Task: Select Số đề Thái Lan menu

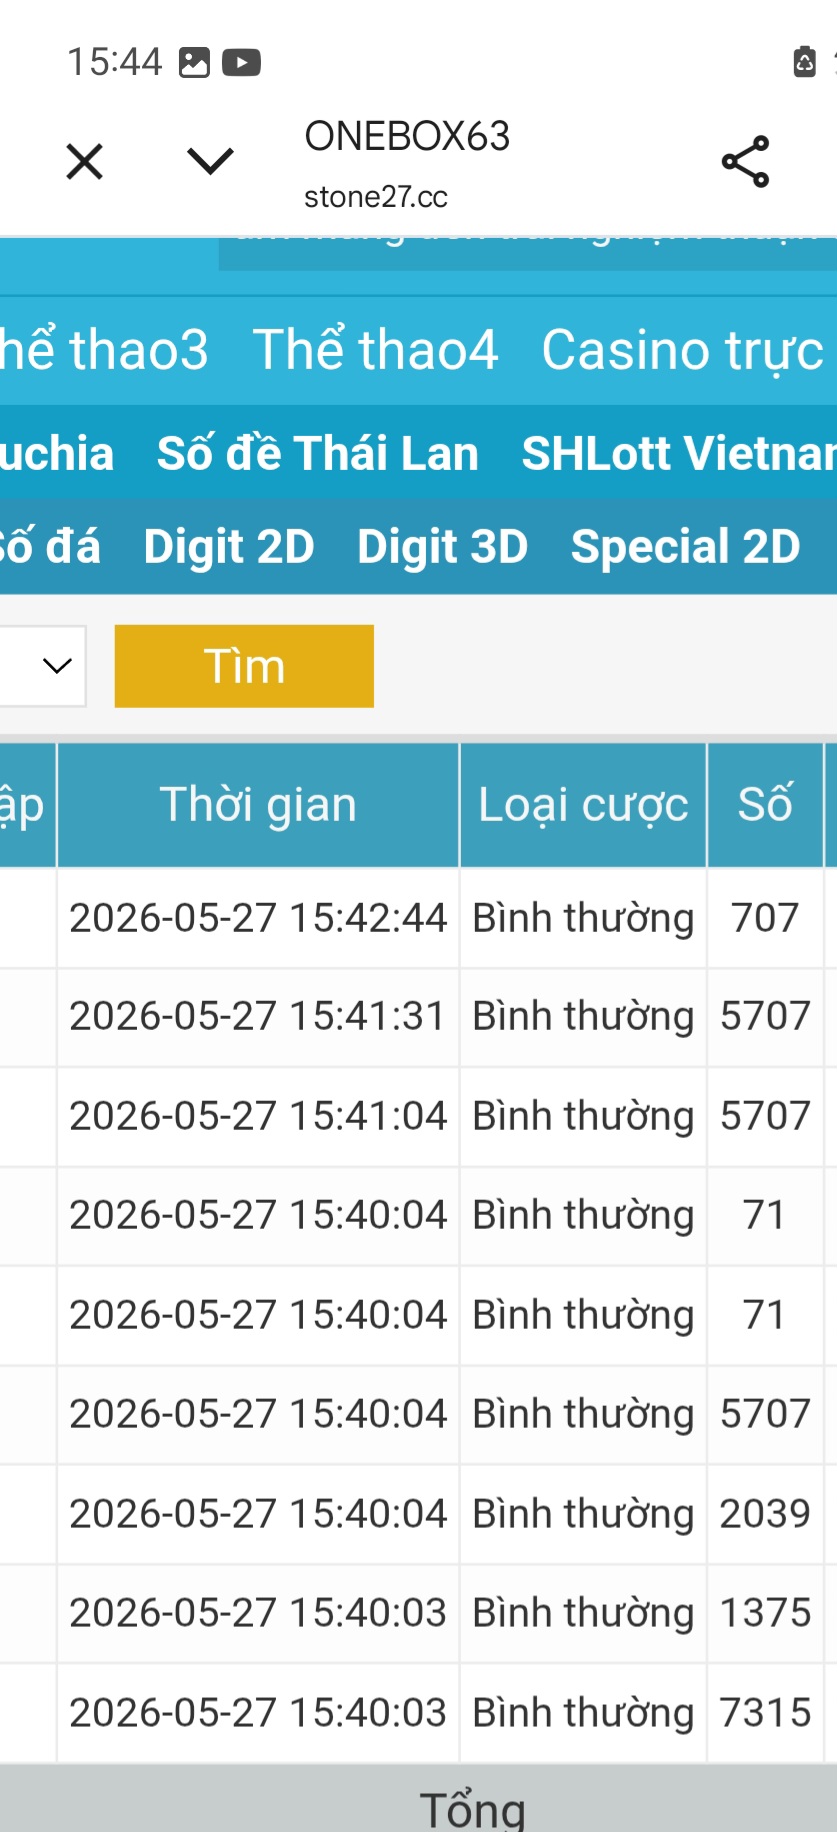Action: 318,453
